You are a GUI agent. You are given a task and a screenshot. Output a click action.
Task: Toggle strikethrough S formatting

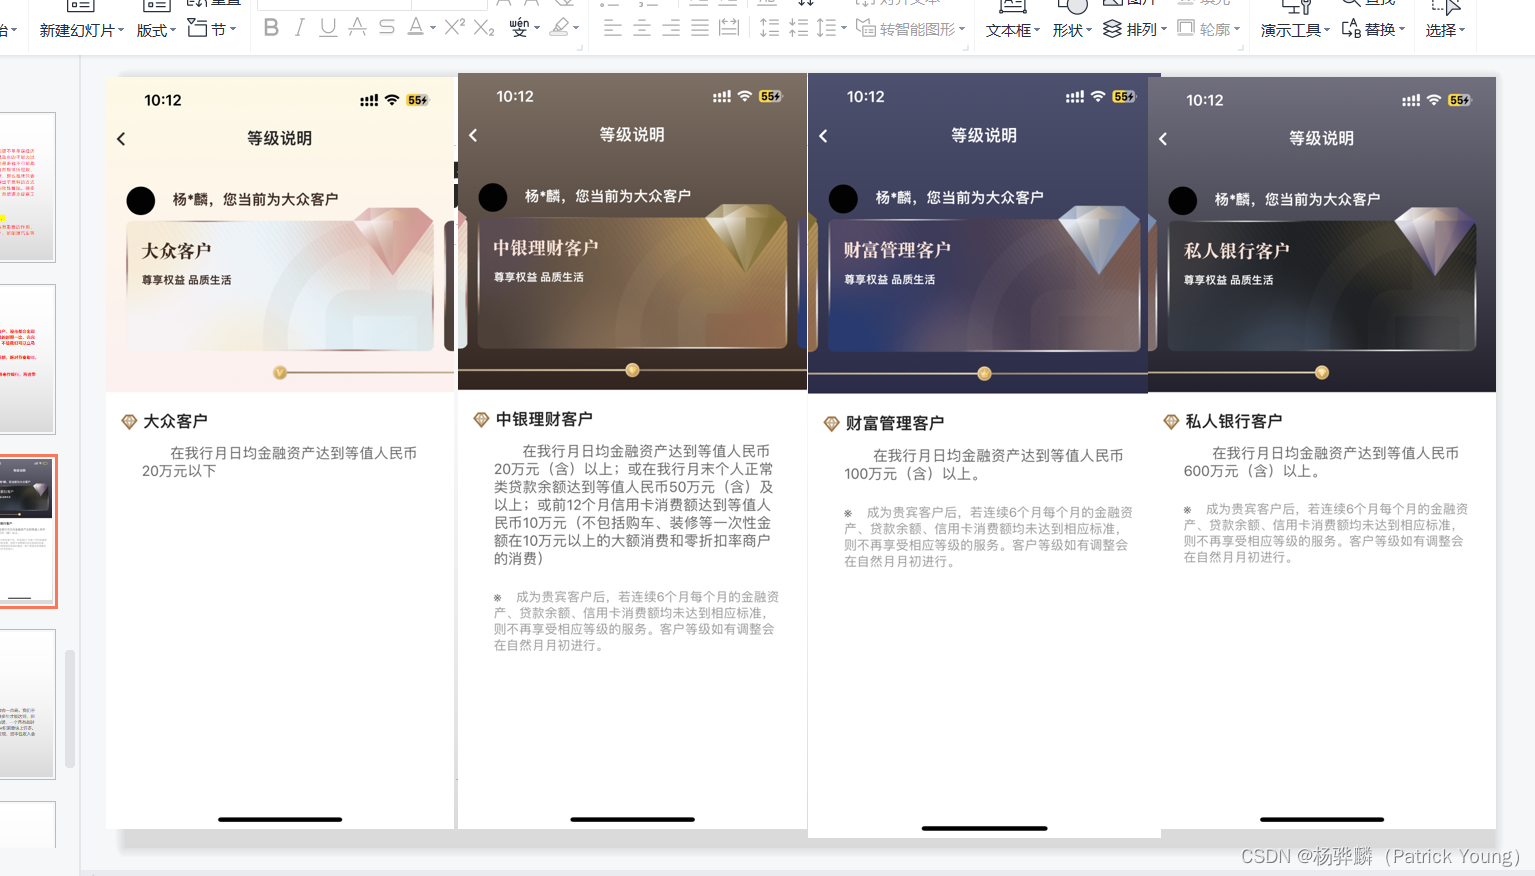[x=387, y=28]
